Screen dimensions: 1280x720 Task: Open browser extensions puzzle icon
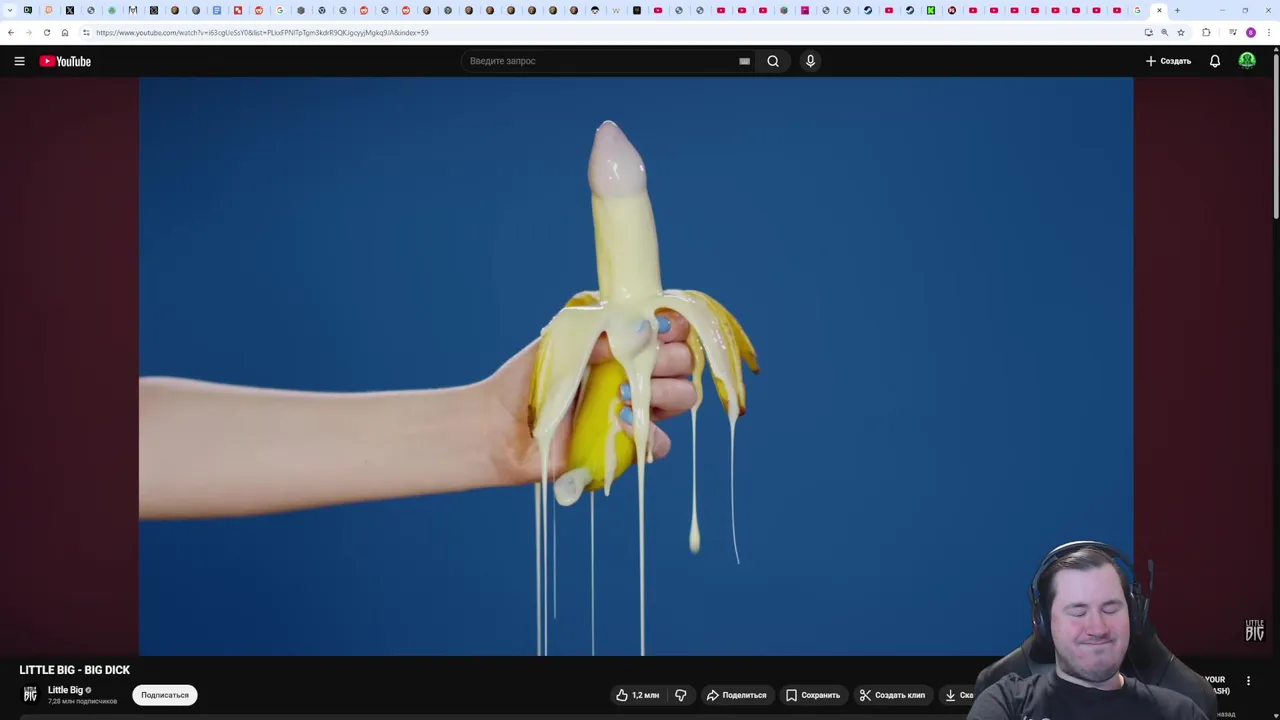click(1206, 32)
